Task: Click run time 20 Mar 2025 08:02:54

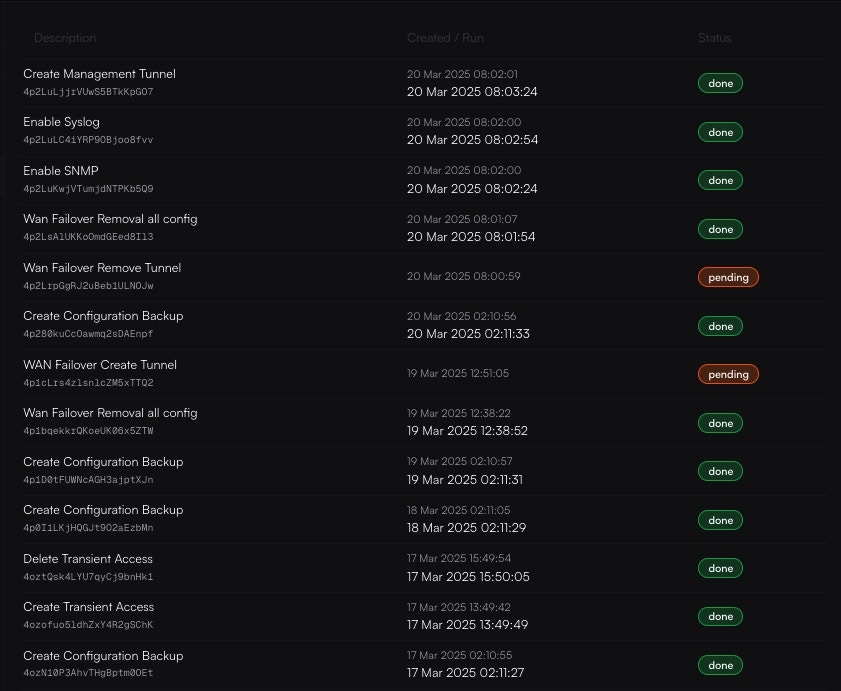Action: 472,139
